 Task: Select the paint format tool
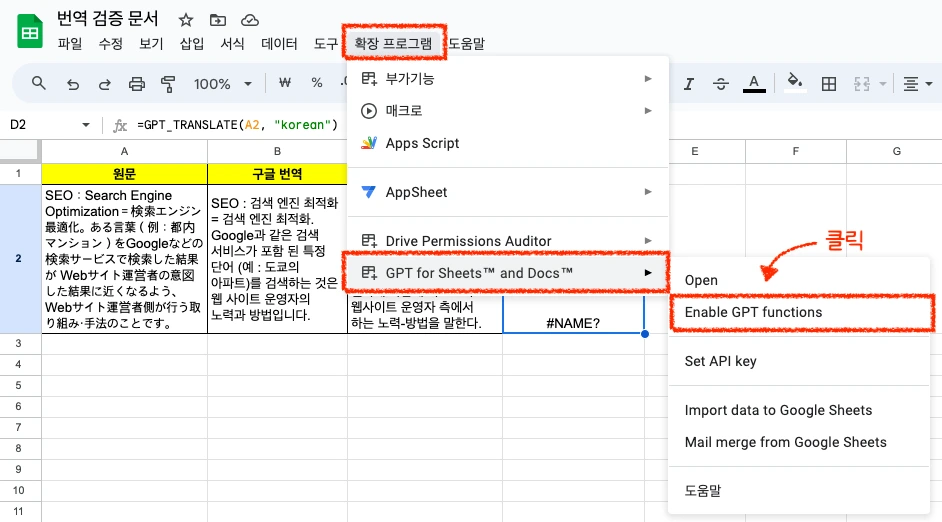(168, 84)
